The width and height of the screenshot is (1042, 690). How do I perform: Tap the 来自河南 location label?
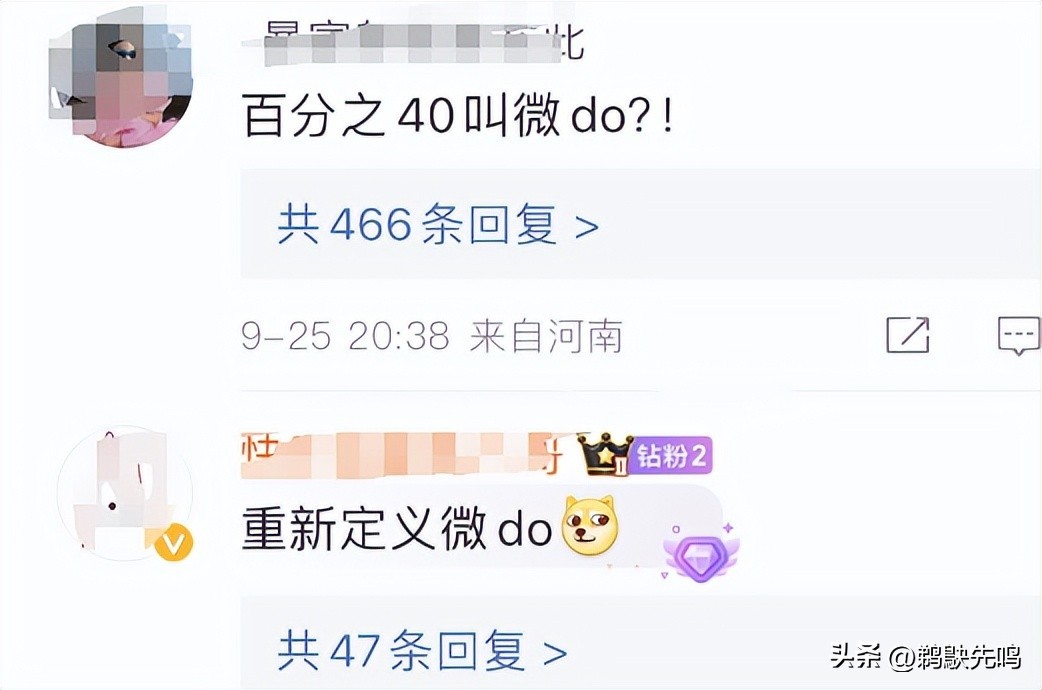point(546,336)
